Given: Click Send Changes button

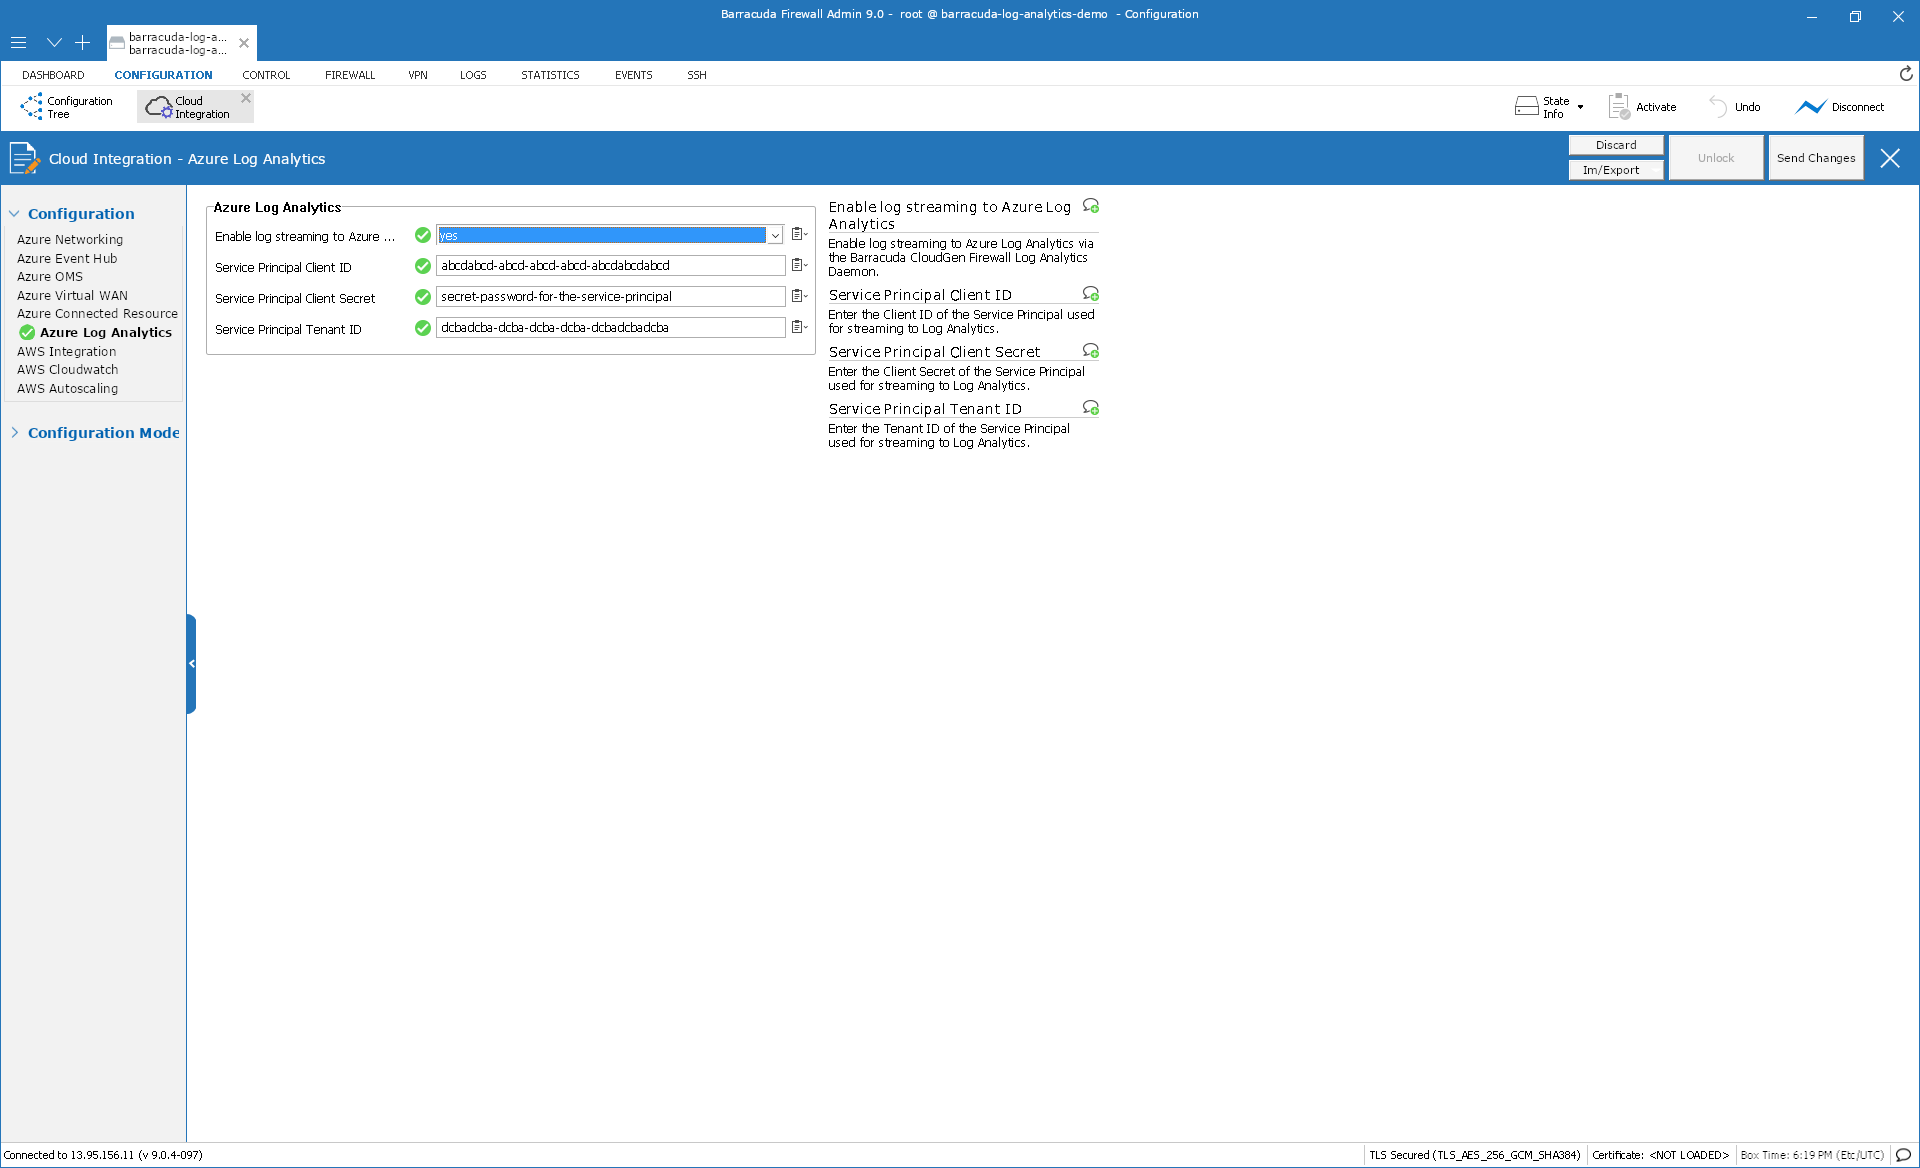Looking at the screenshot, I should [x=1816, y=158].
